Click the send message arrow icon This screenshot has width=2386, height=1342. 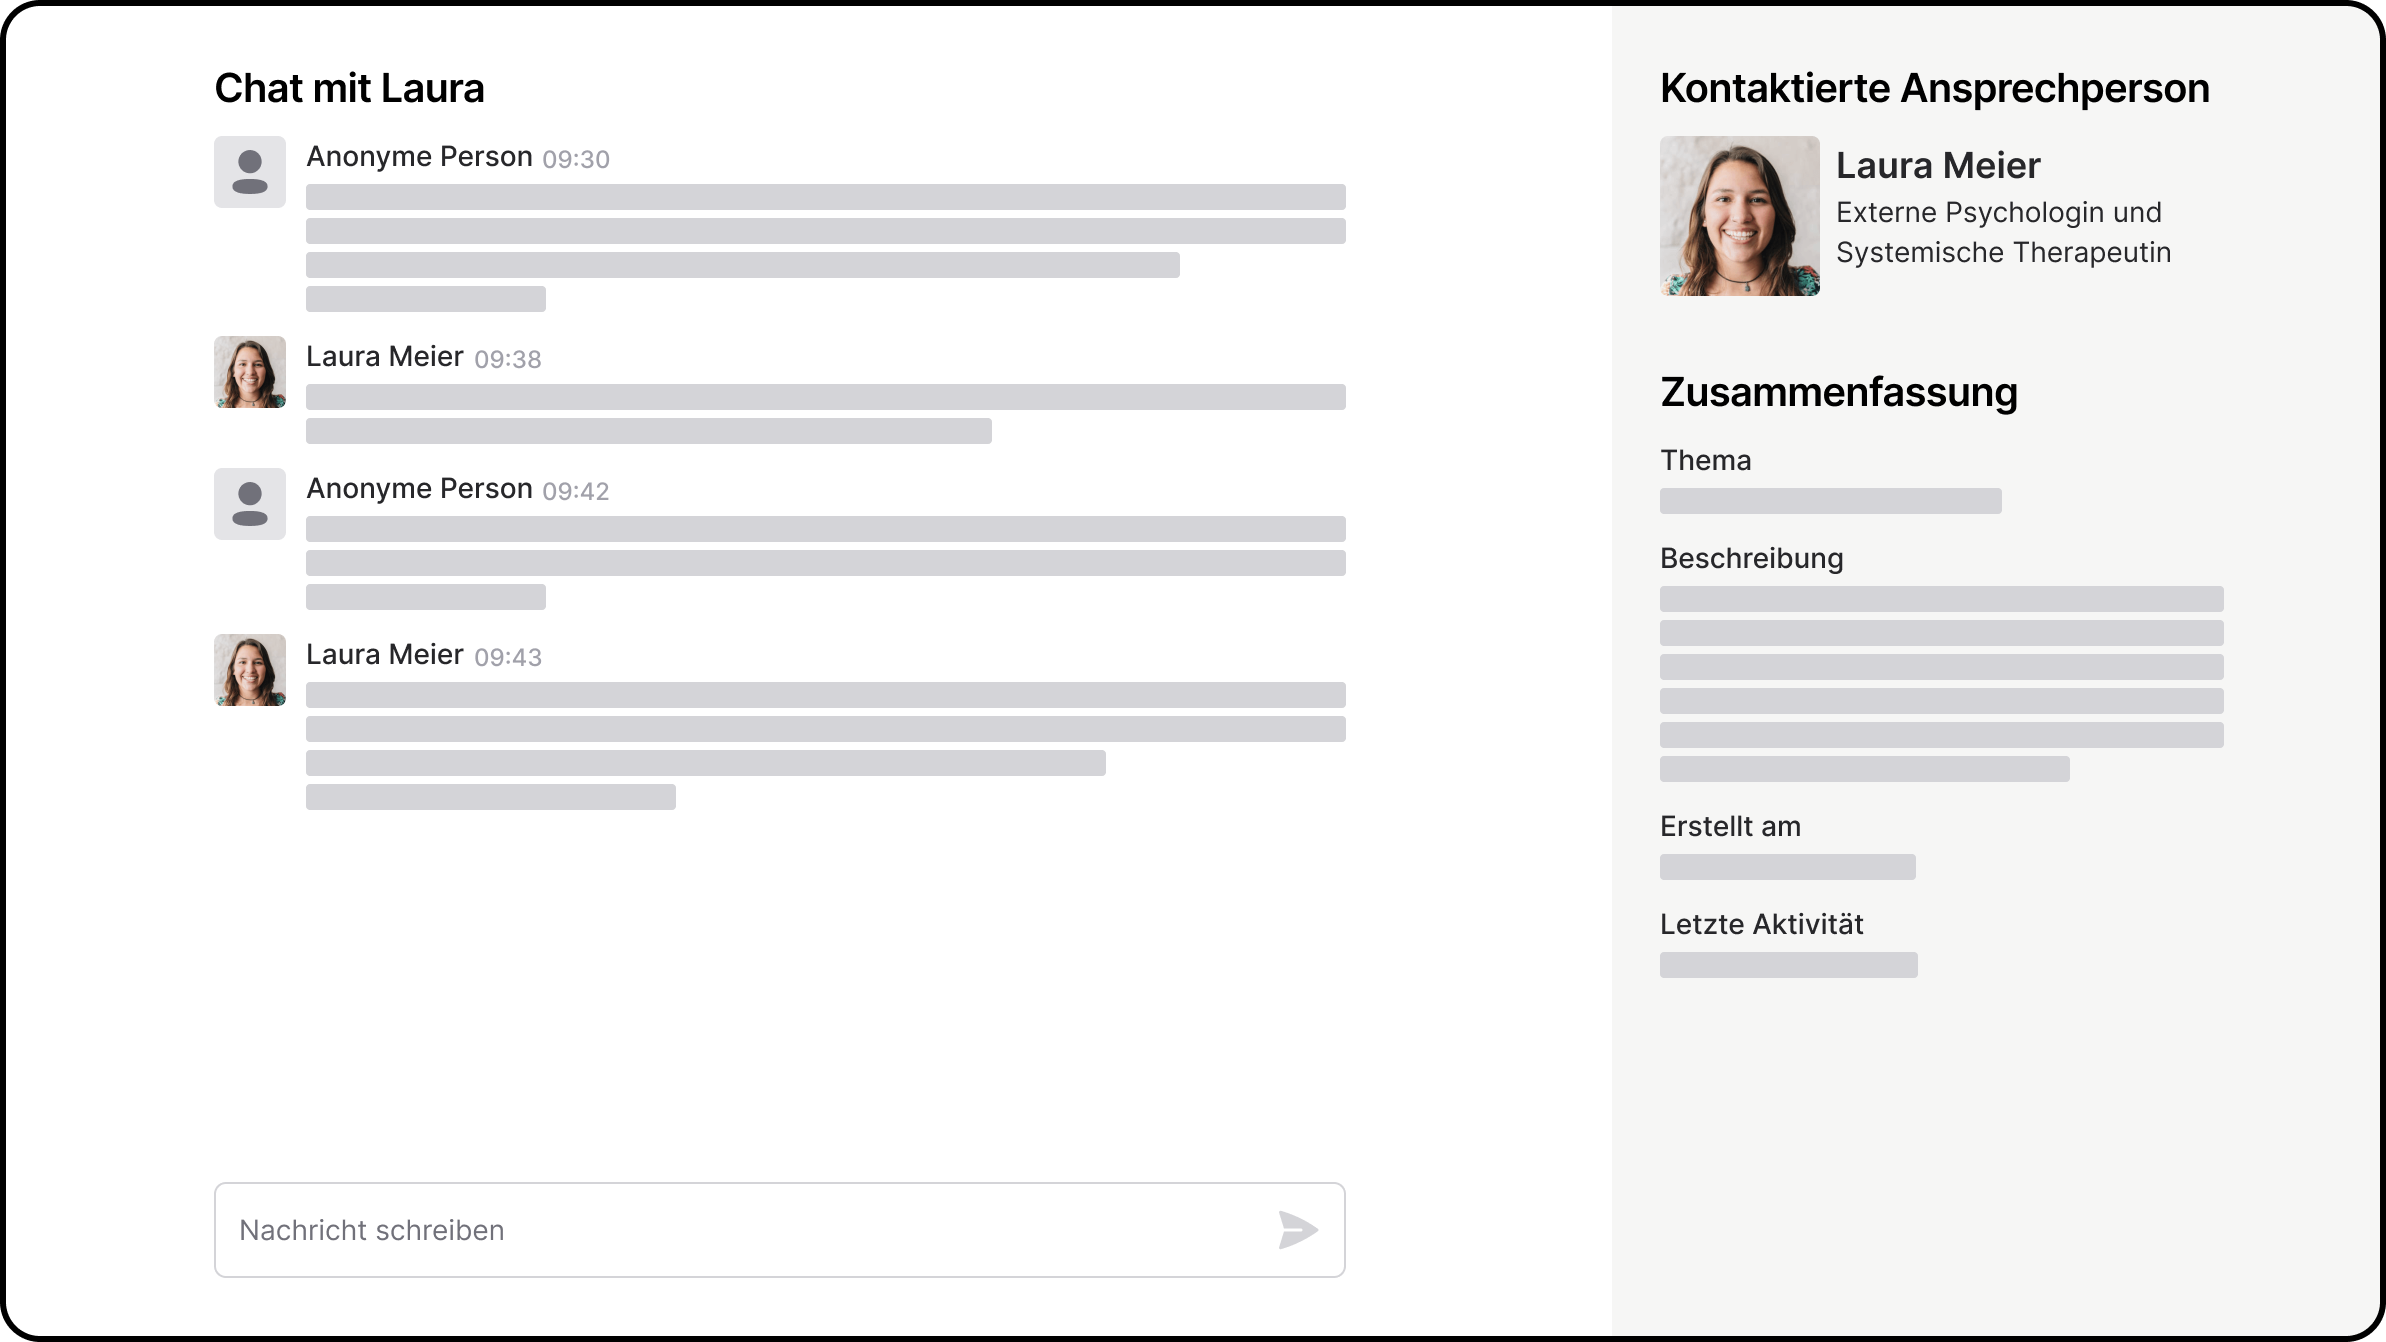(1297, 1230)
